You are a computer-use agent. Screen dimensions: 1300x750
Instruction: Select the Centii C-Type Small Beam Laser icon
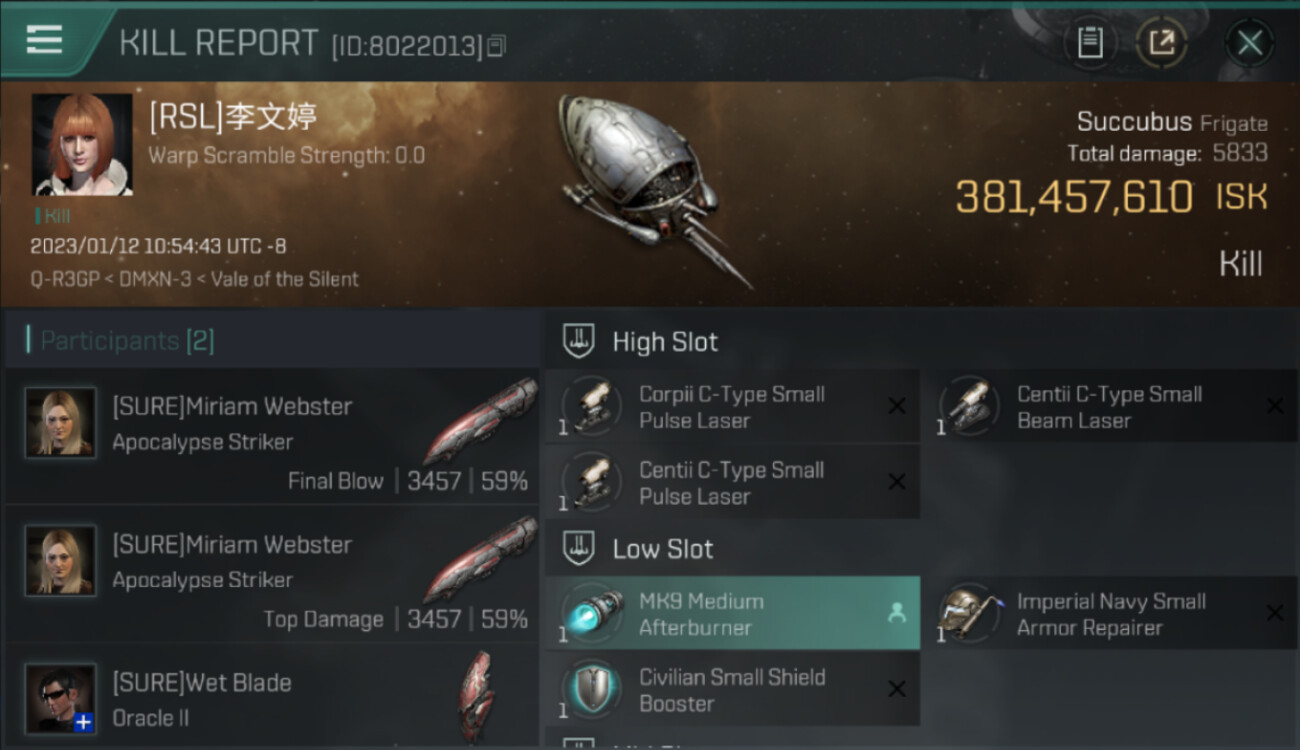point(969,407)
